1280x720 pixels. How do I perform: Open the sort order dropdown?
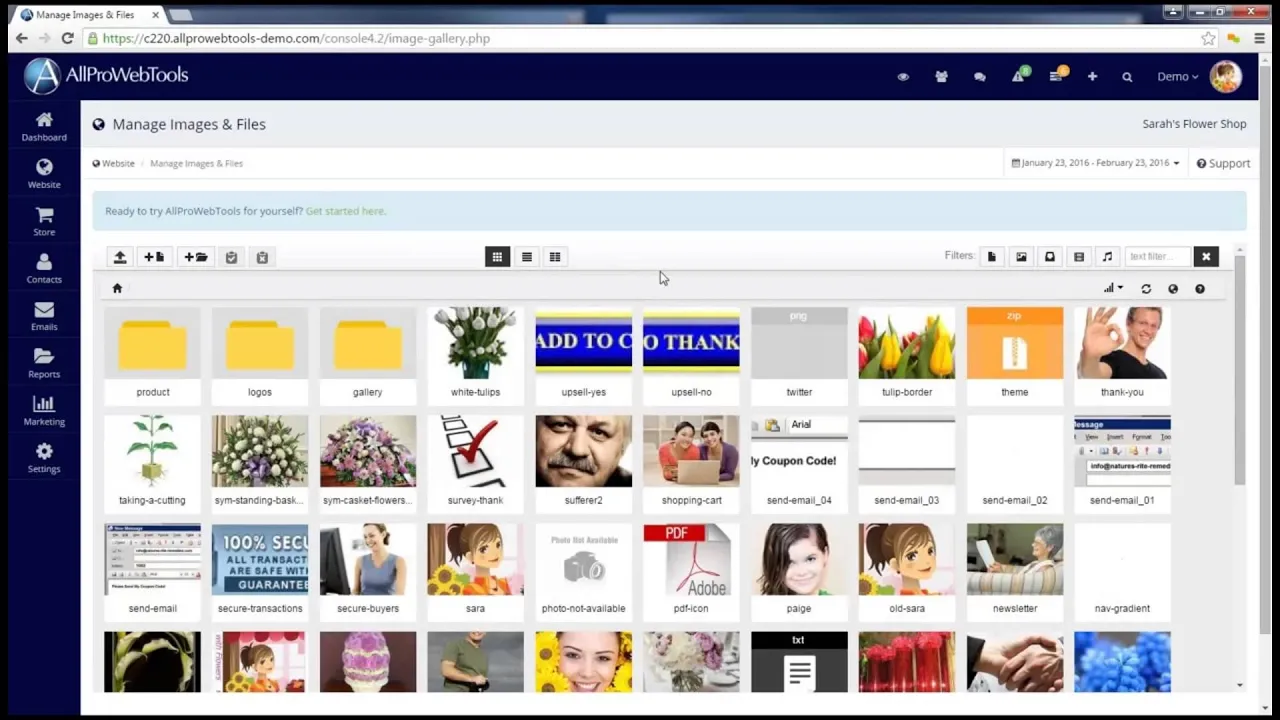coord(1113,288)
